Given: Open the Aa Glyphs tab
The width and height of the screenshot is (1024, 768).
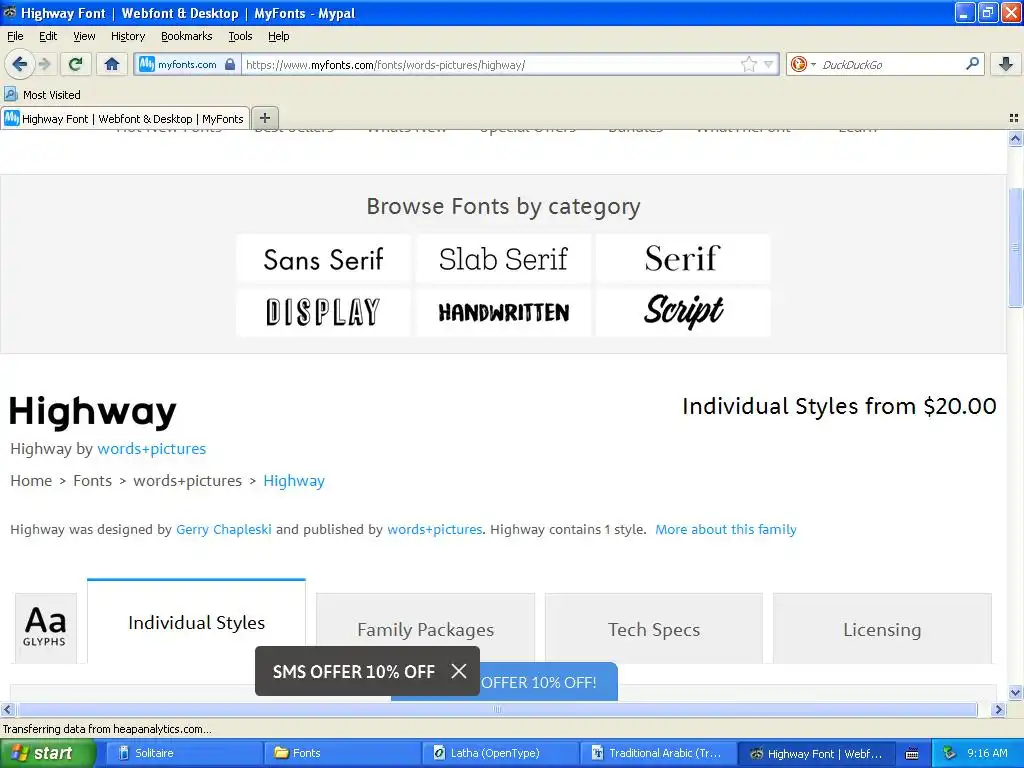Looking at the screenshot, I should pyautogui.click(x=45, y=628).
